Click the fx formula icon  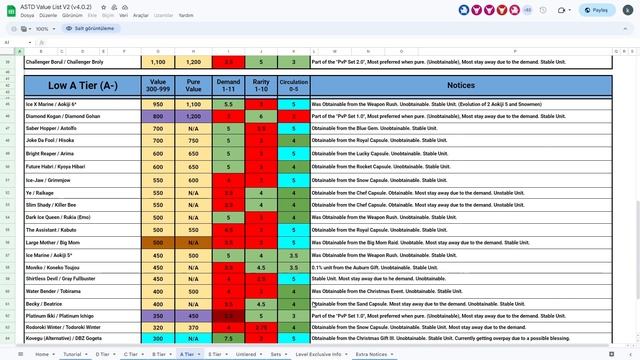41,42
